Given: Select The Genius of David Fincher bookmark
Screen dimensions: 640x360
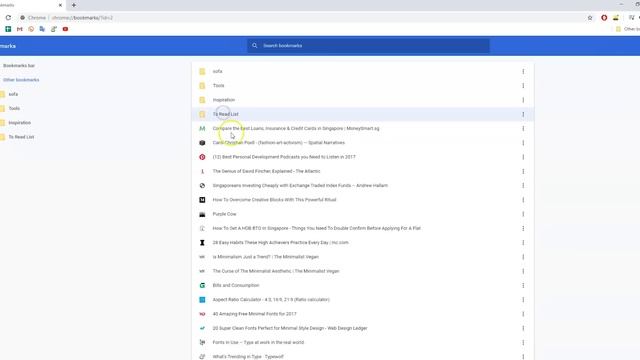Looking at the screenshot, I should 362,171.
